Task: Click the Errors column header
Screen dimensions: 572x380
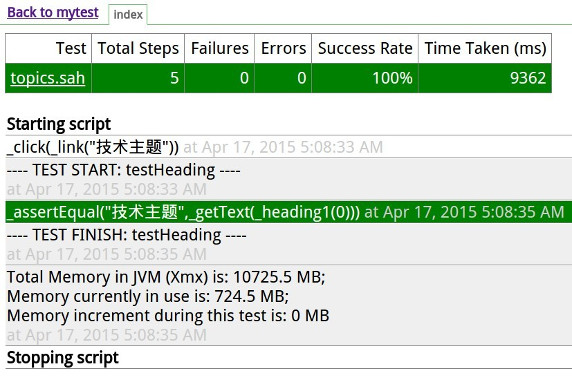Action: (283, 48)
